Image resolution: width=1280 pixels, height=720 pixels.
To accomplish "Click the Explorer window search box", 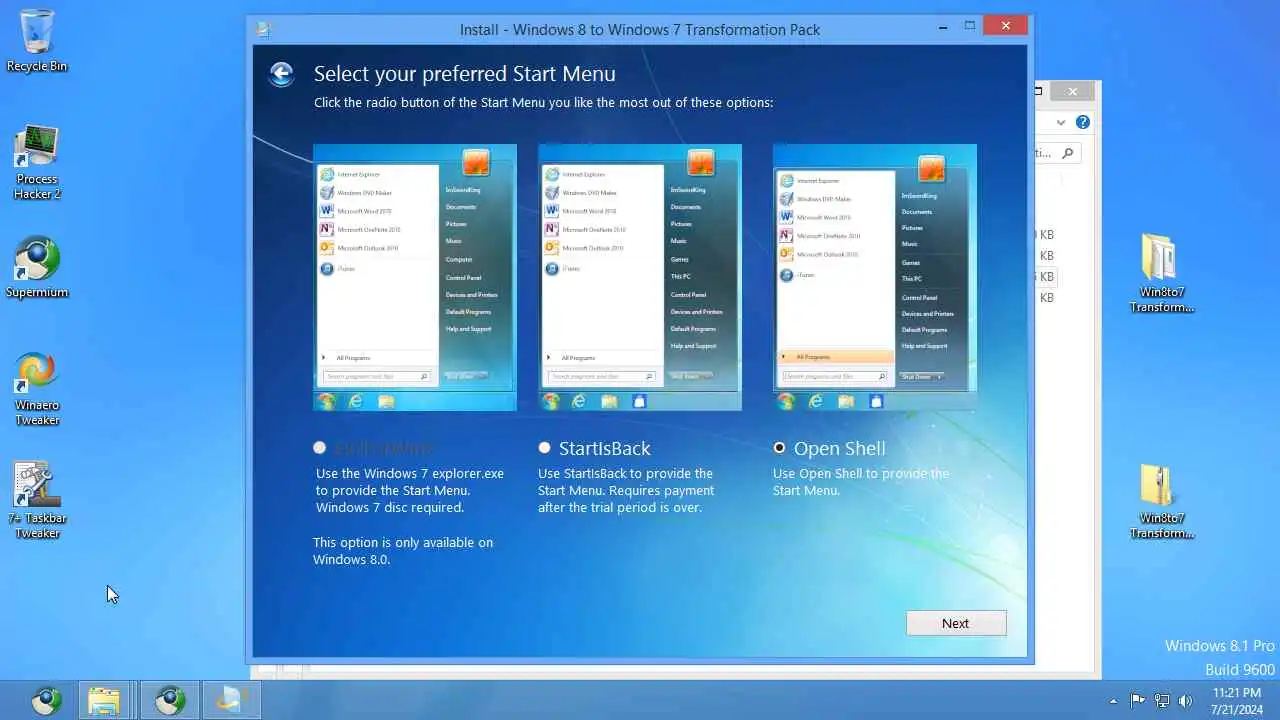I will point(1058,153).
